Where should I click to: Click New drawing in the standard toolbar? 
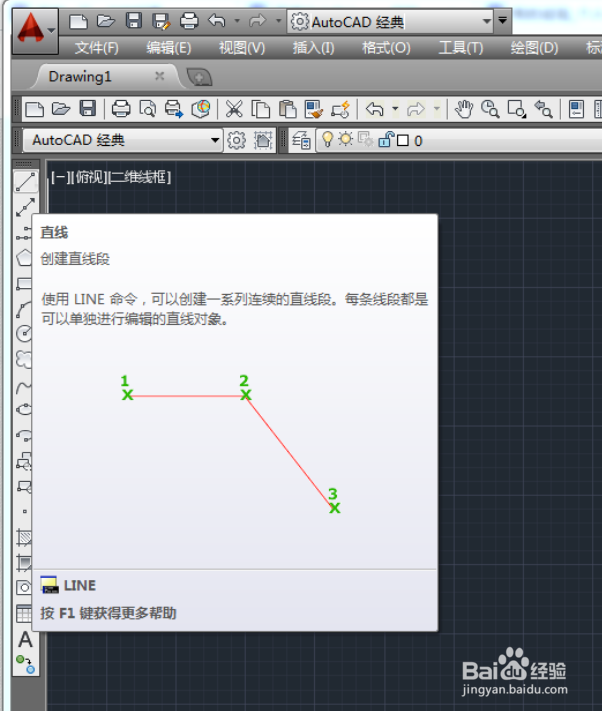tap(34, 109)
